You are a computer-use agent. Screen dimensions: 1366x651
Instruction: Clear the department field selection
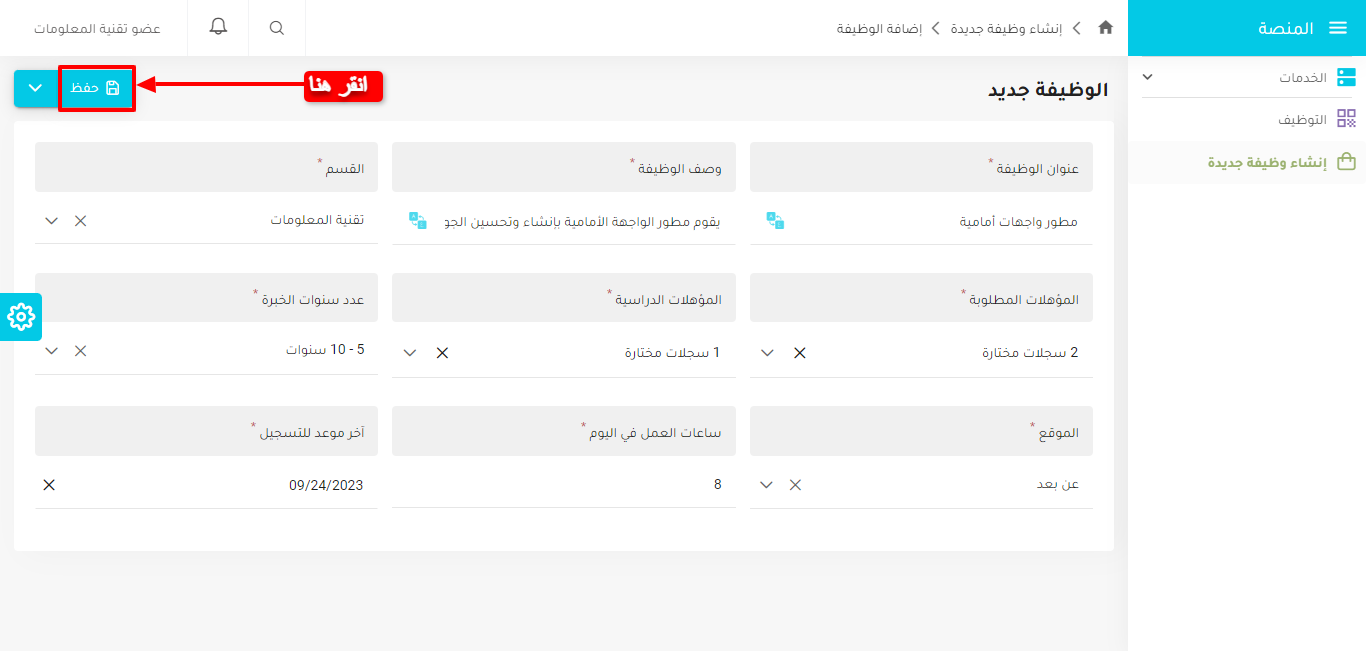[x=81, y=221]
